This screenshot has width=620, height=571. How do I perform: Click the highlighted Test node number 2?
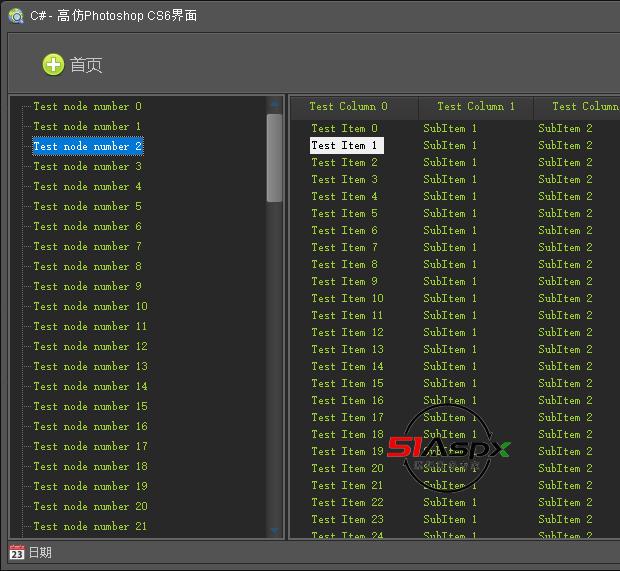coord(88,146)
